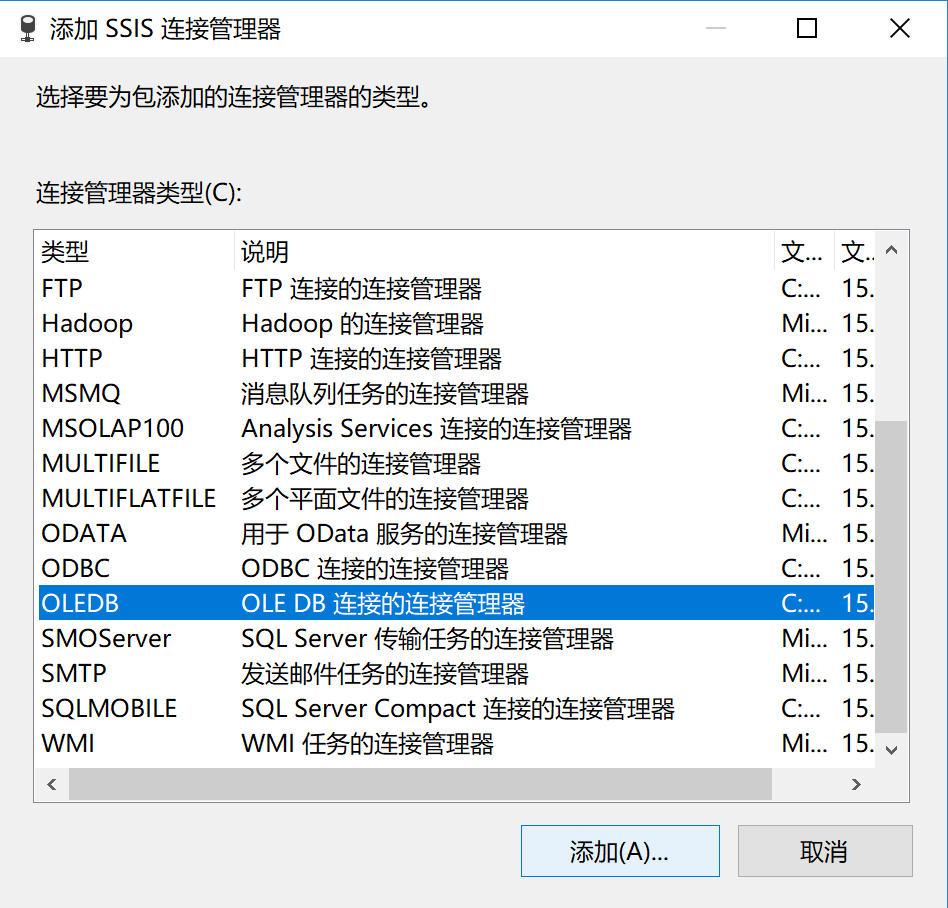Image resolution: width=948 pixels, height=908 pixels.
Task: Select the Hadoop connection manager type
Action: click(87, 323)
